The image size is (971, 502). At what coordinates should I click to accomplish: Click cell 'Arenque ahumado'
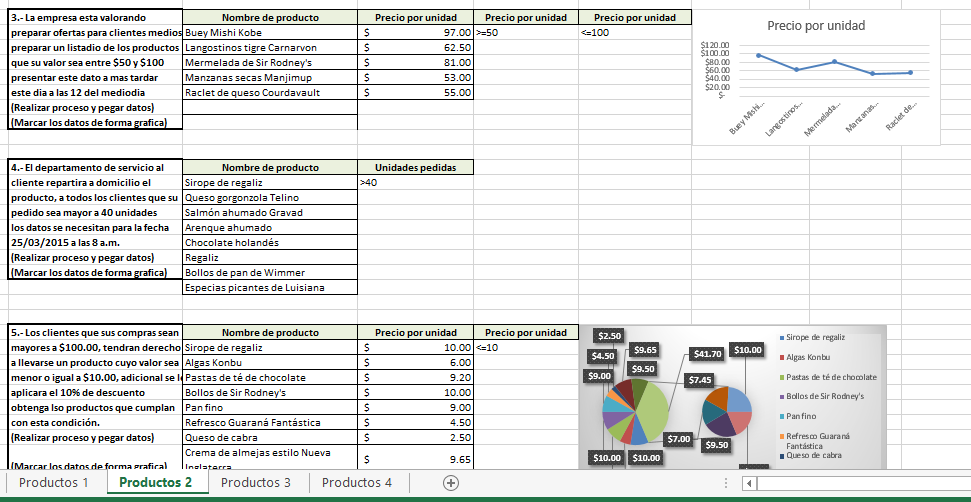click(270, 228)
